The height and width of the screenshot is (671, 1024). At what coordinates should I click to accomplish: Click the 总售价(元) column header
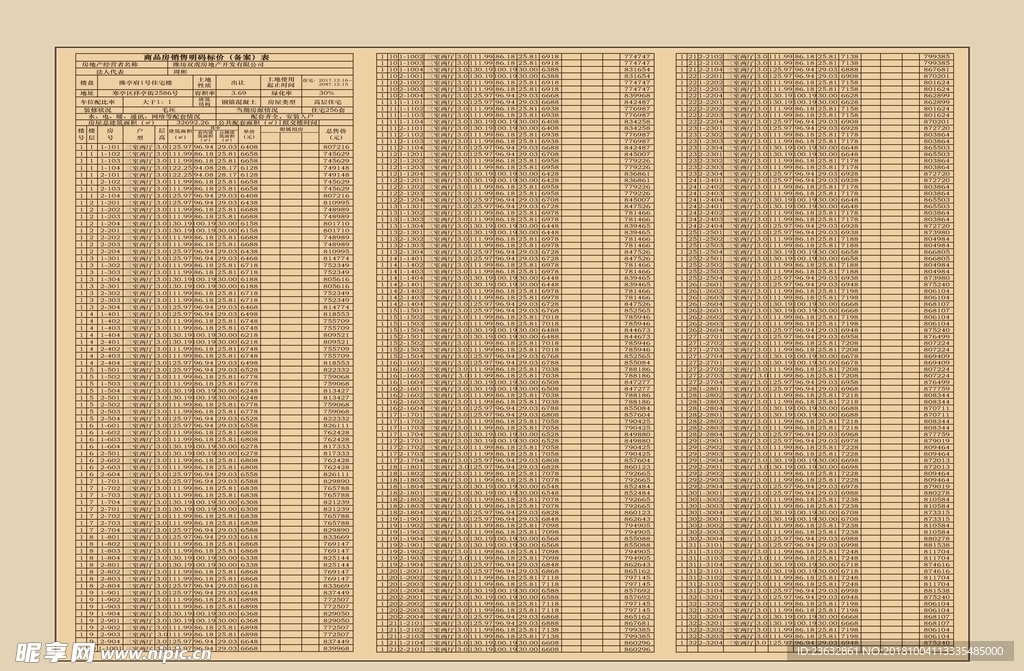(335, 133)
